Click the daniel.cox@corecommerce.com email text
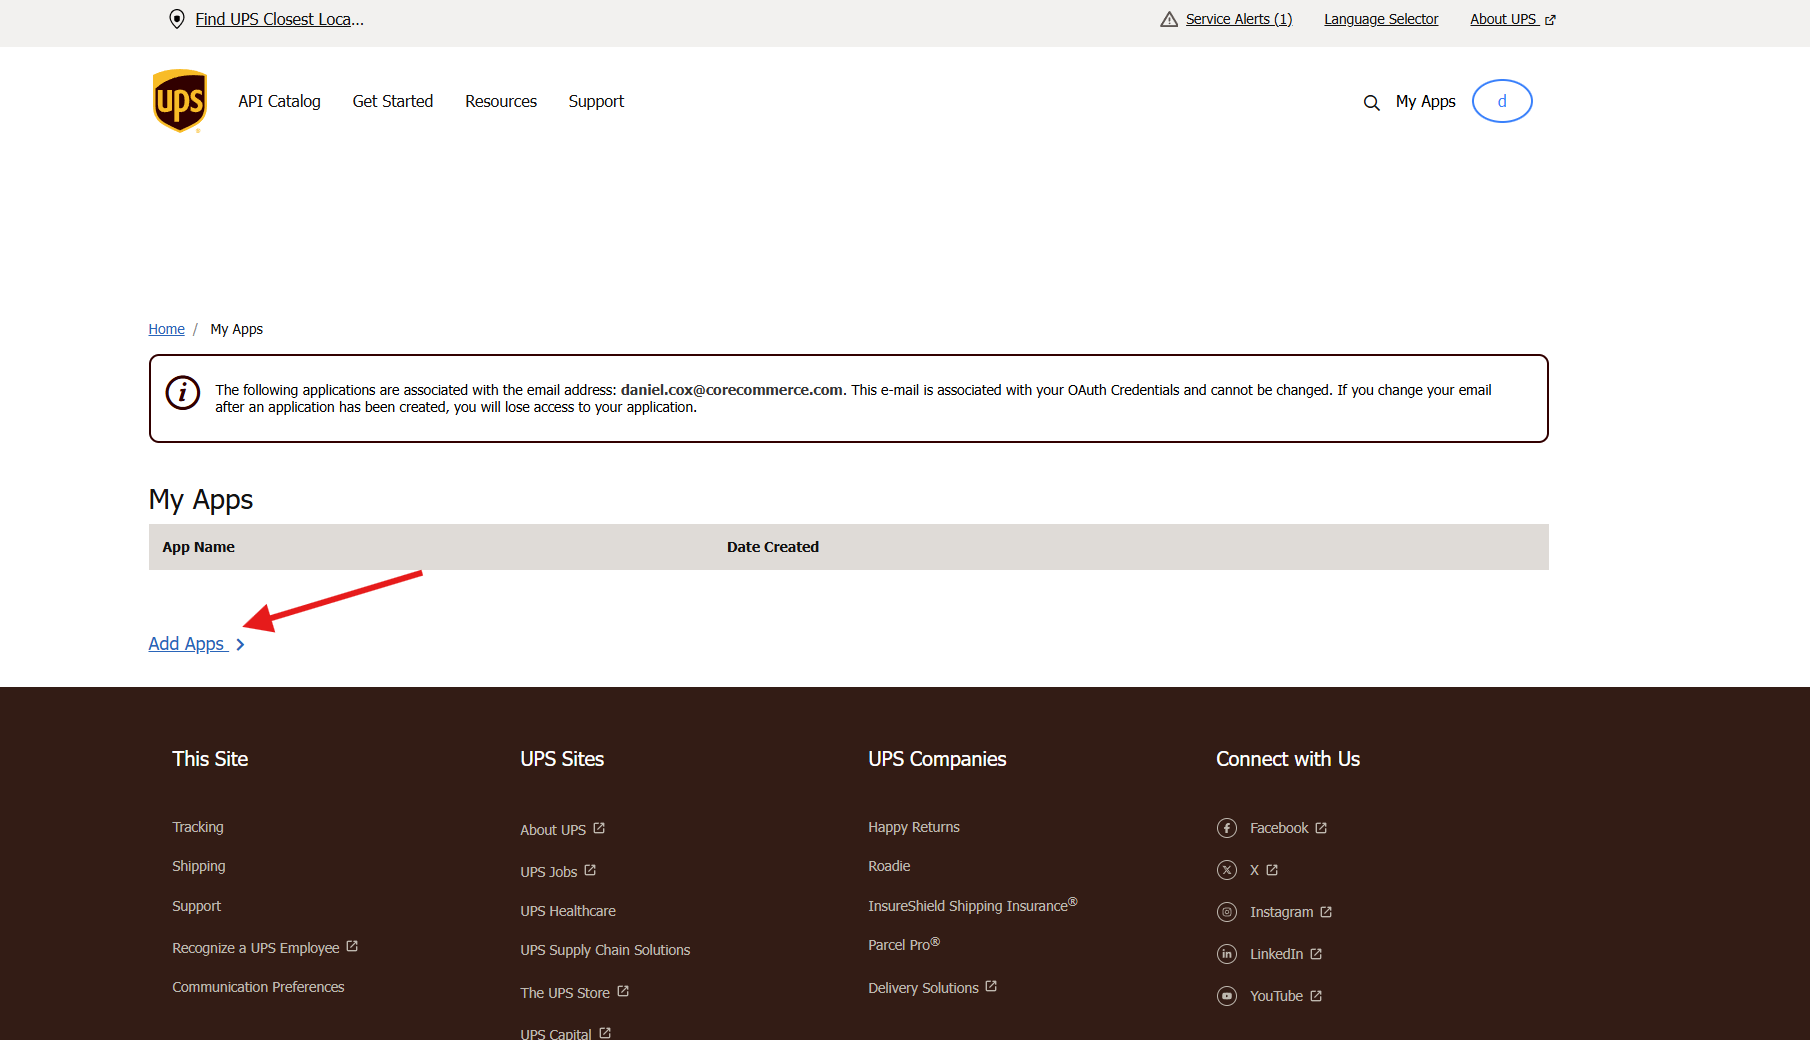 point(732,390)
